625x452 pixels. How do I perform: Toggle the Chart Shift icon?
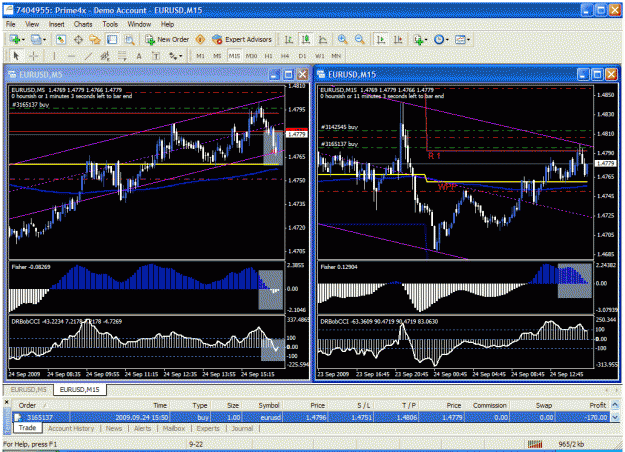coord(398,39)
